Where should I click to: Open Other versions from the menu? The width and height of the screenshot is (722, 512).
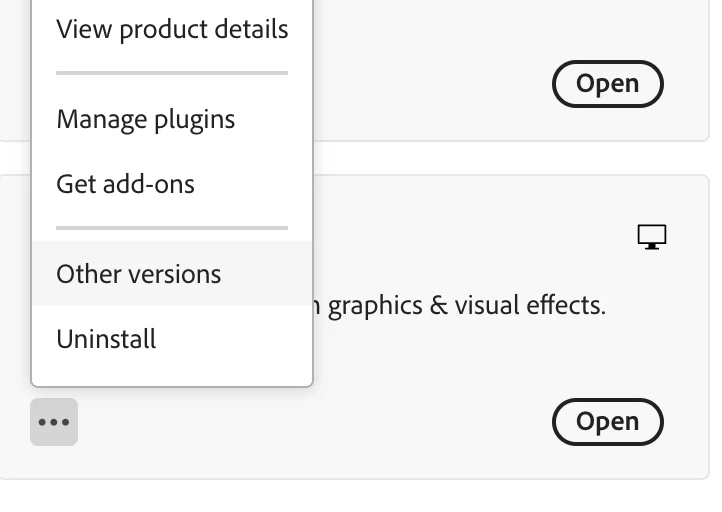point(139,274)
